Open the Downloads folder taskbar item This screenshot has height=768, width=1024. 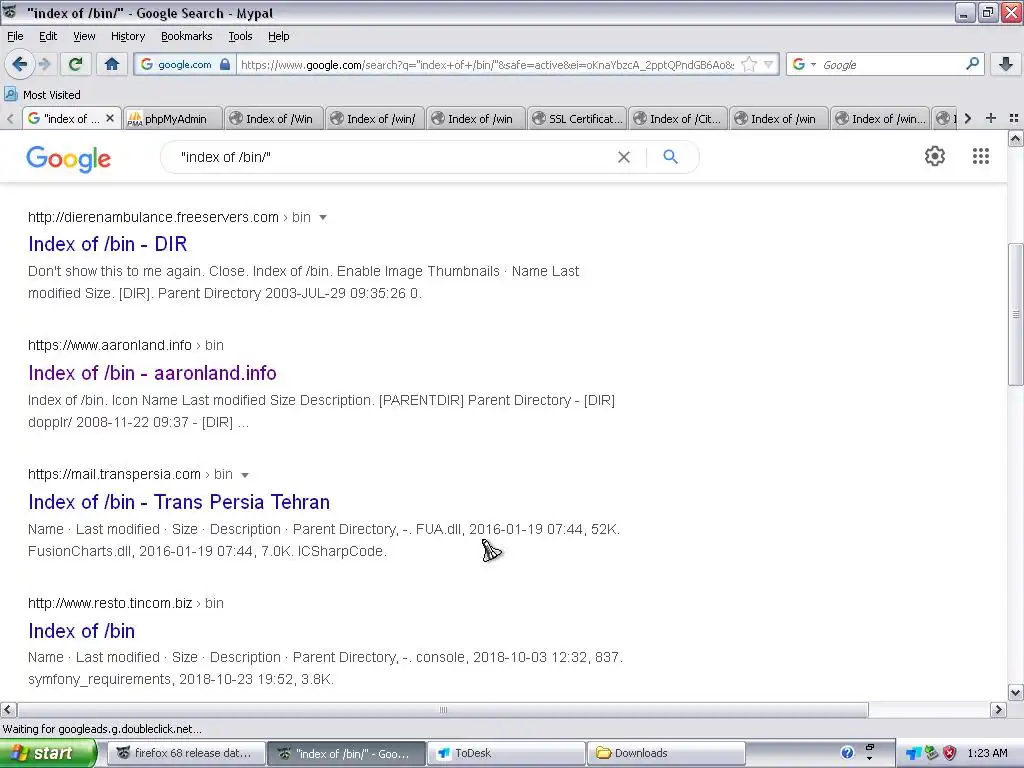click(666, 753)
